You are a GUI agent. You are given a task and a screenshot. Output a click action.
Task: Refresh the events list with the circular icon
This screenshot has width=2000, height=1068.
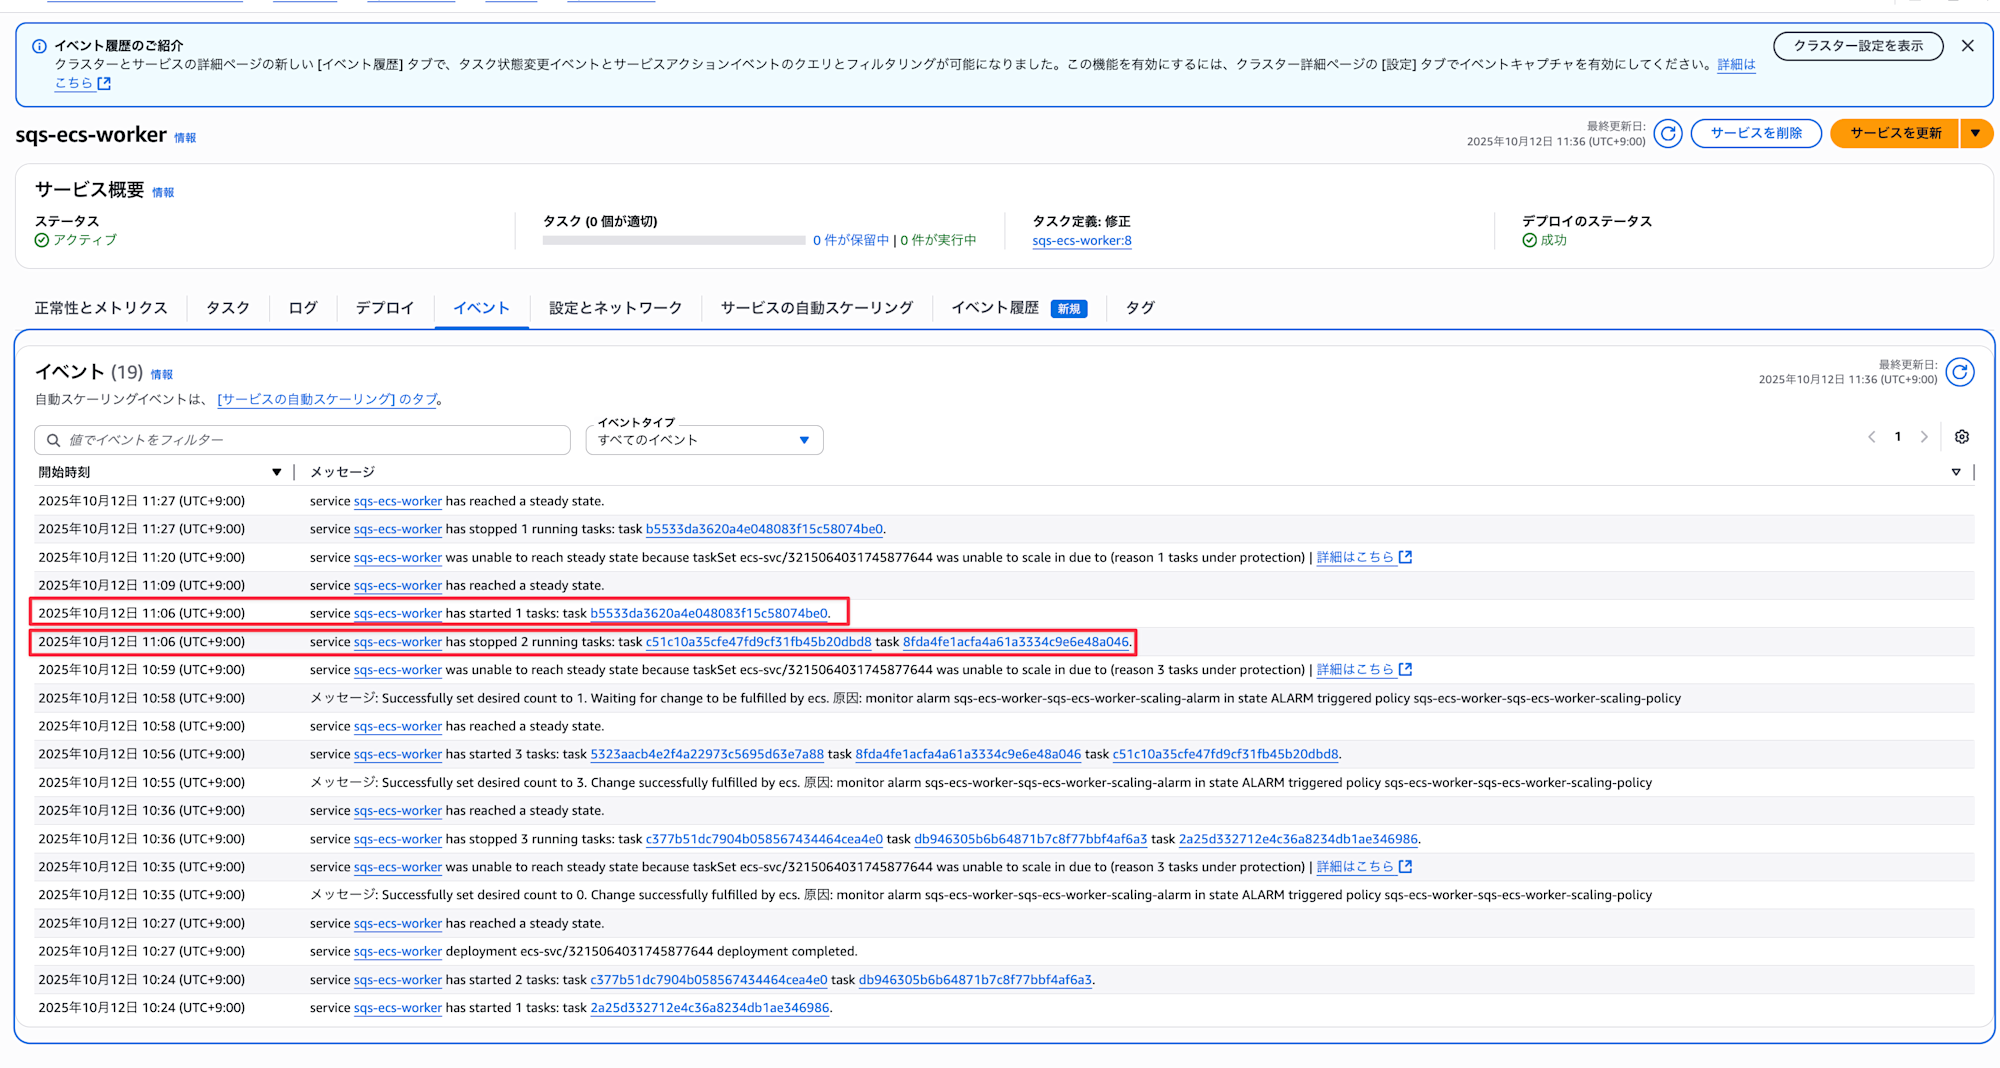(1960, 372)
